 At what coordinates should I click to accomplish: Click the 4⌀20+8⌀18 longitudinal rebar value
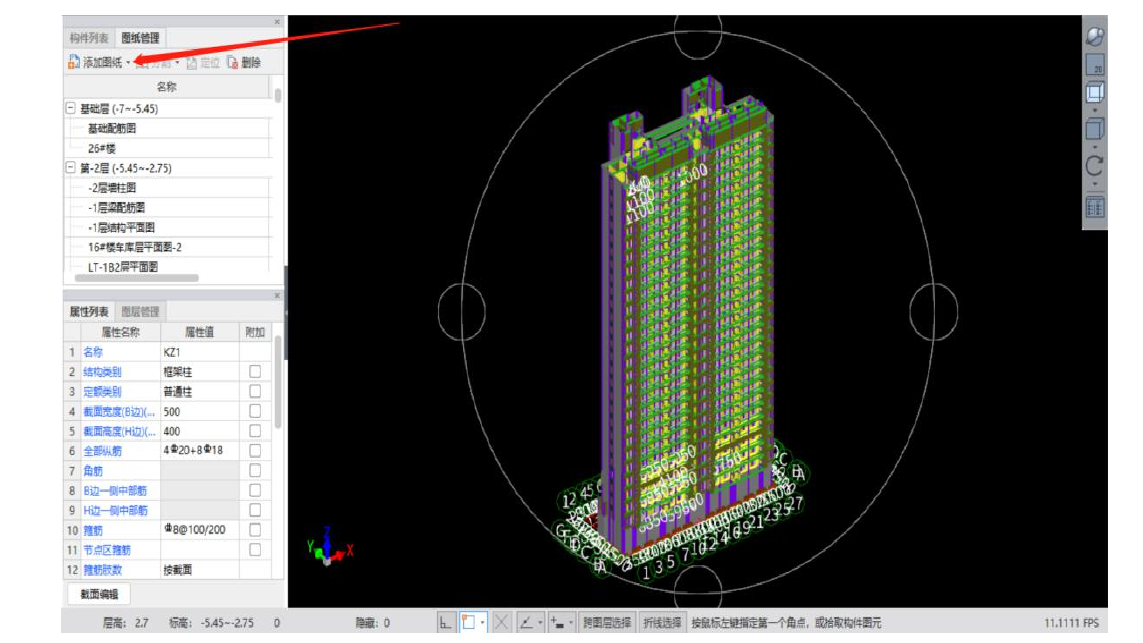(200, 451)
